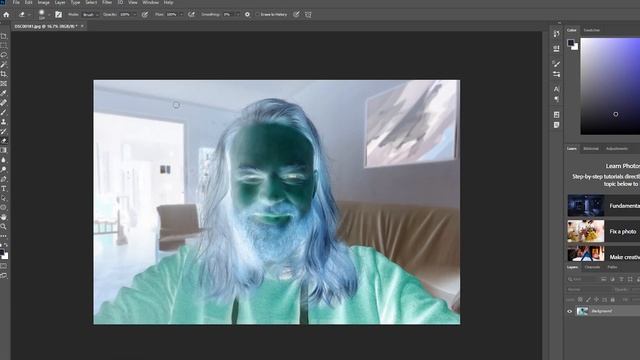Toggle lock all icon in Layers panel
Image resolution: width=640 pixels, height=360 pixels.
pos(613,300)
